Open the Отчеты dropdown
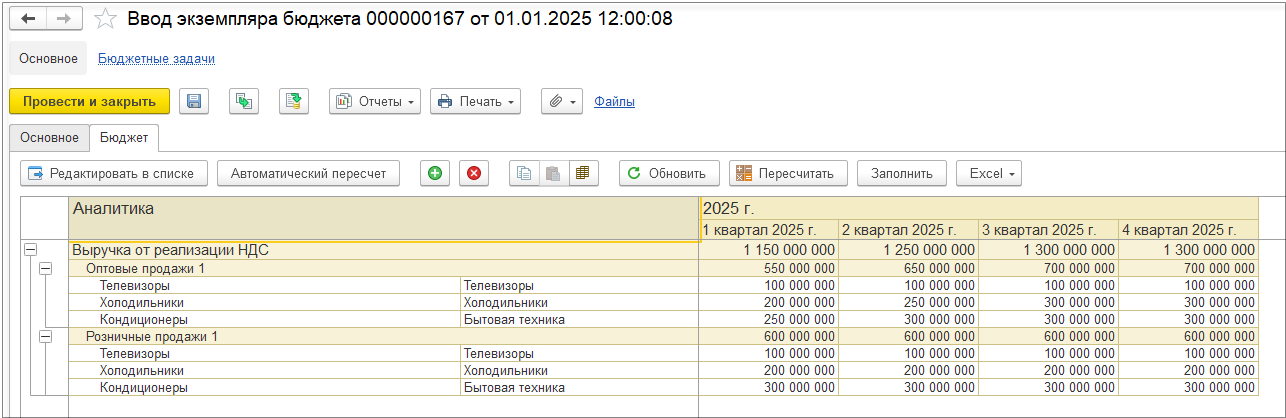Image resolution: width=1286 pixels, height=418 pixels. (x=375, y=101)
